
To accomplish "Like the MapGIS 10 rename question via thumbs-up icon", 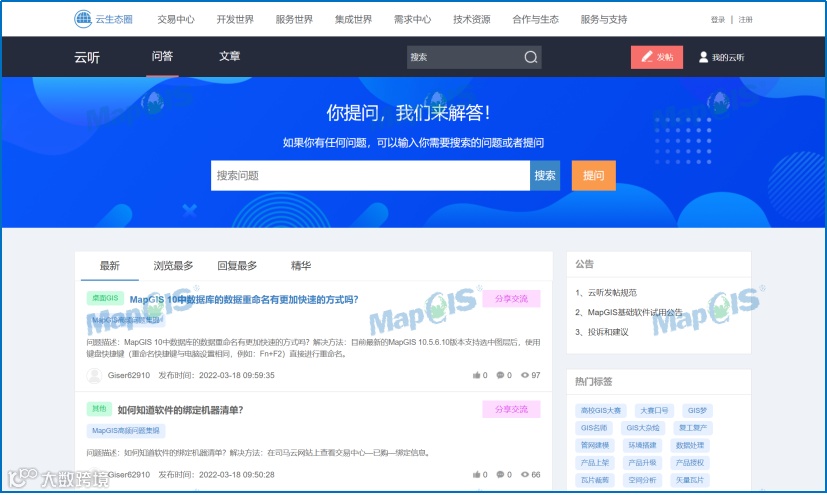I will click(477, 375).
